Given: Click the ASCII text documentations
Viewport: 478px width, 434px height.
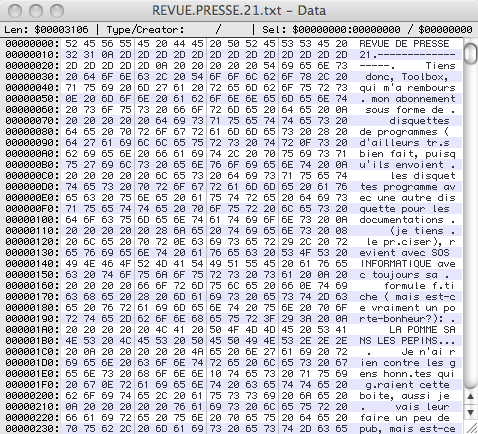Looking at the screenshot, I should (401, 220).
